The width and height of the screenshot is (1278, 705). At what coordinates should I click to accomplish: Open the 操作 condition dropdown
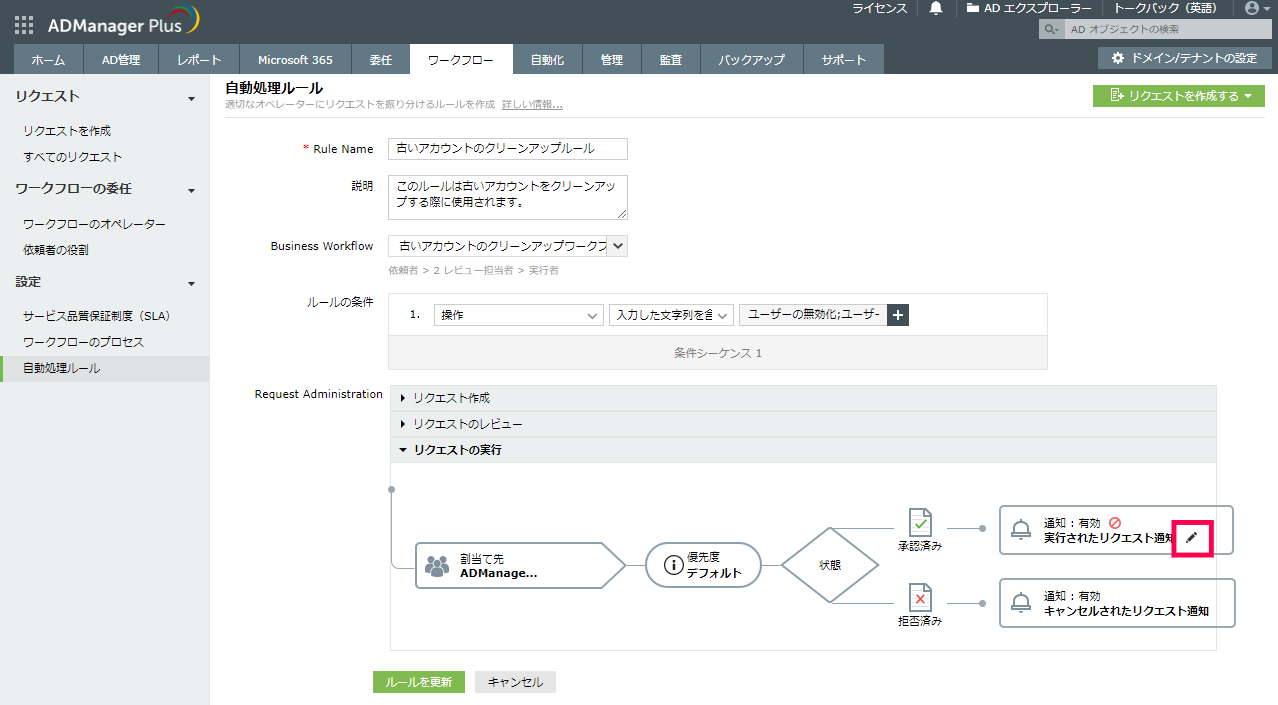pos(519,315)
